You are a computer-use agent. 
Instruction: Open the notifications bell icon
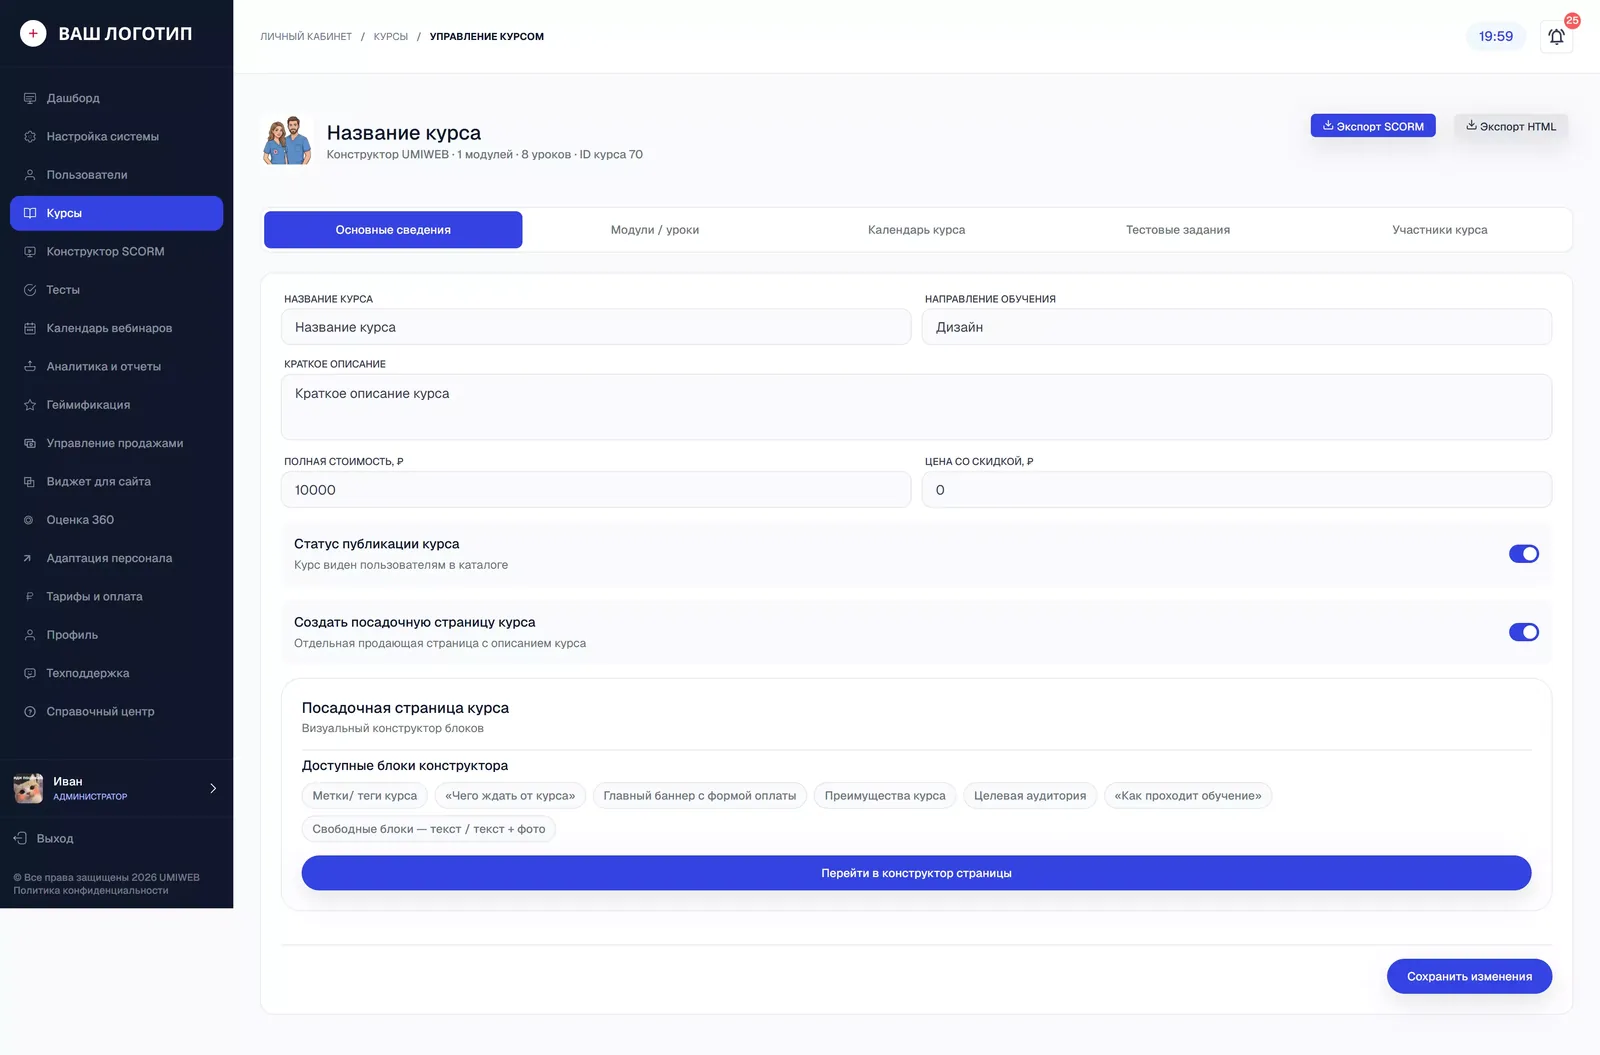[x=1556, y=37]
